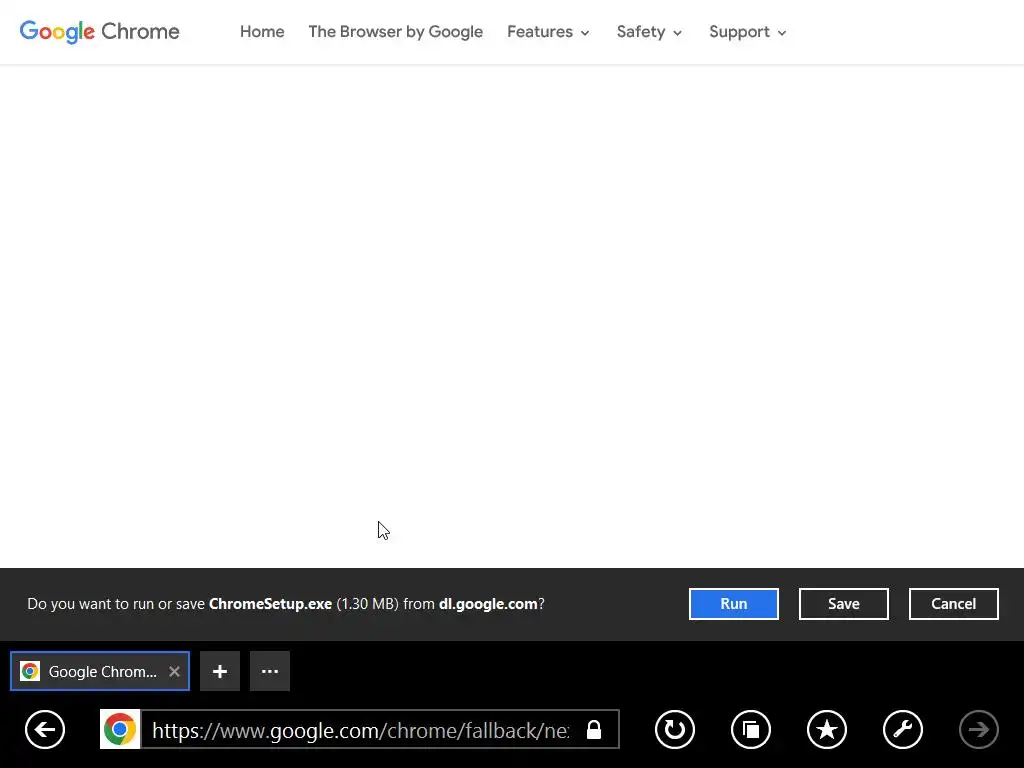Cancel the download prompt
This screenshot has width=1024, height=768.
click(953, 603)
